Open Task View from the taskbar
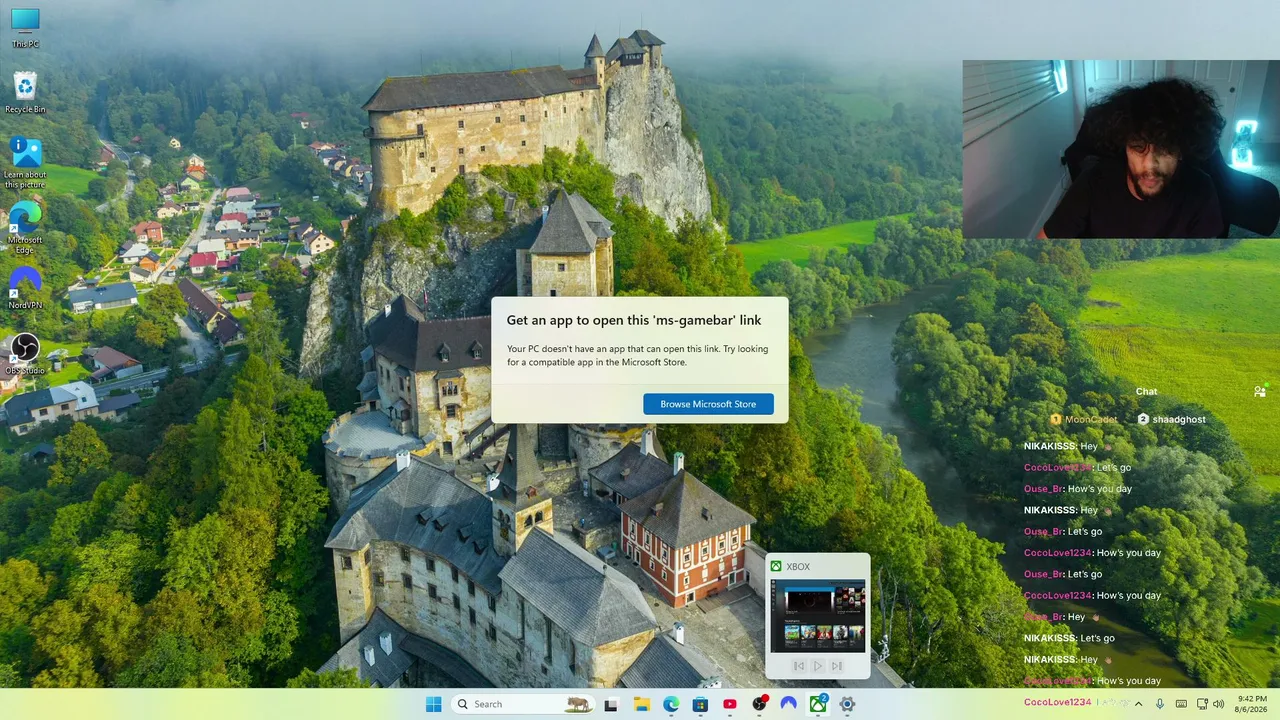The width and height of the screenshot is (1280, 720). point(611,704)
